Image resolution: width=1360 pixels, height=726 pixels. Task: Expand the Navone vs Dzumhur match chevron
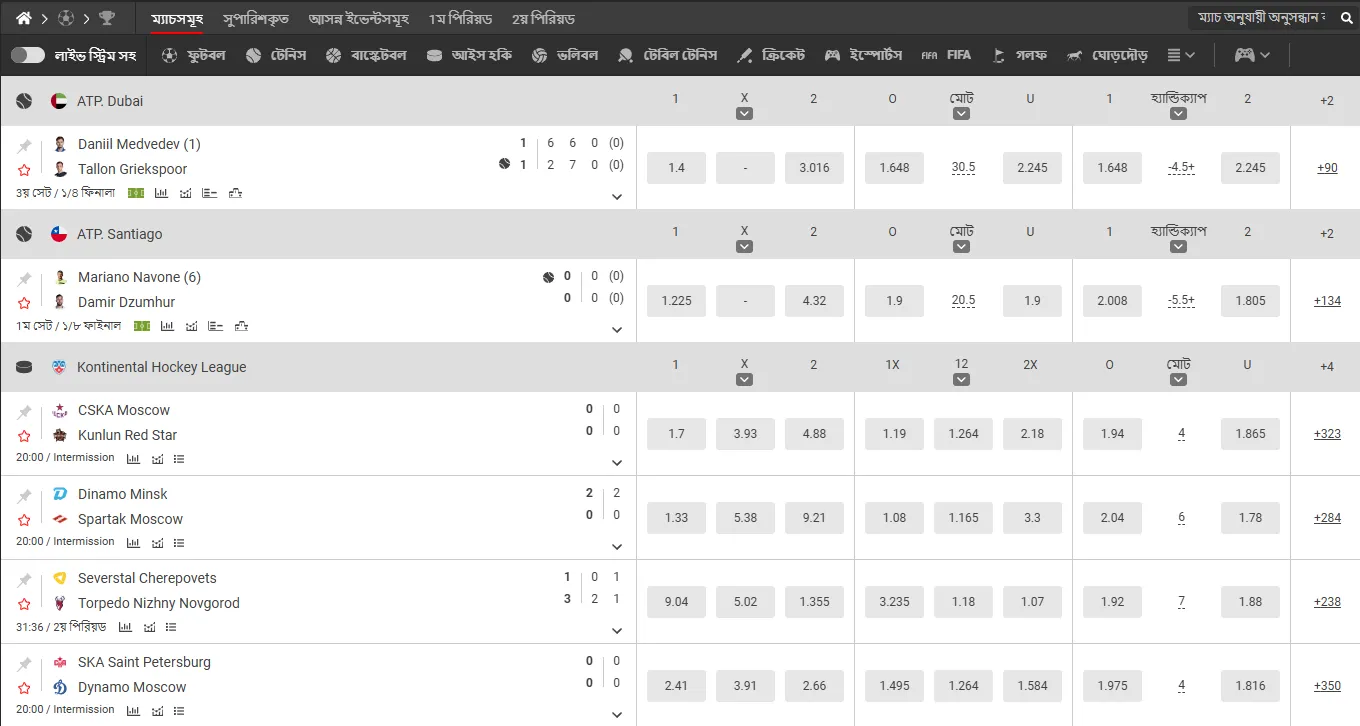tap(617, 330)
